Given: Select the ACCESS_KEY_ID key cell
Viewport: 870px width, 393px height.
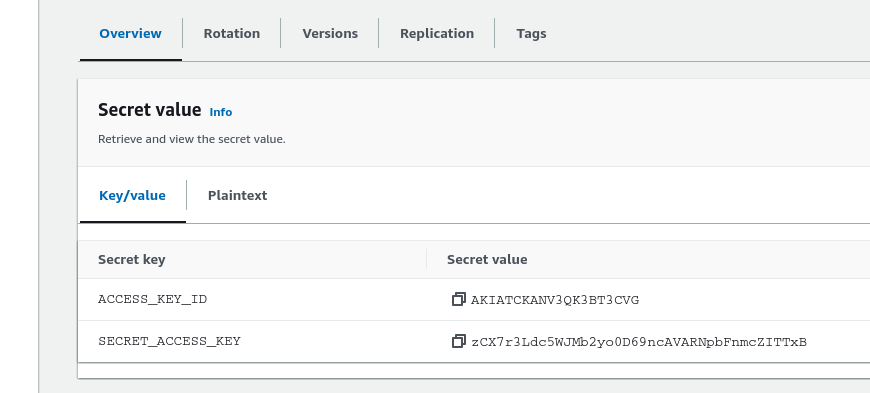Looking at the screenshot, I should (x=153, y=299).
